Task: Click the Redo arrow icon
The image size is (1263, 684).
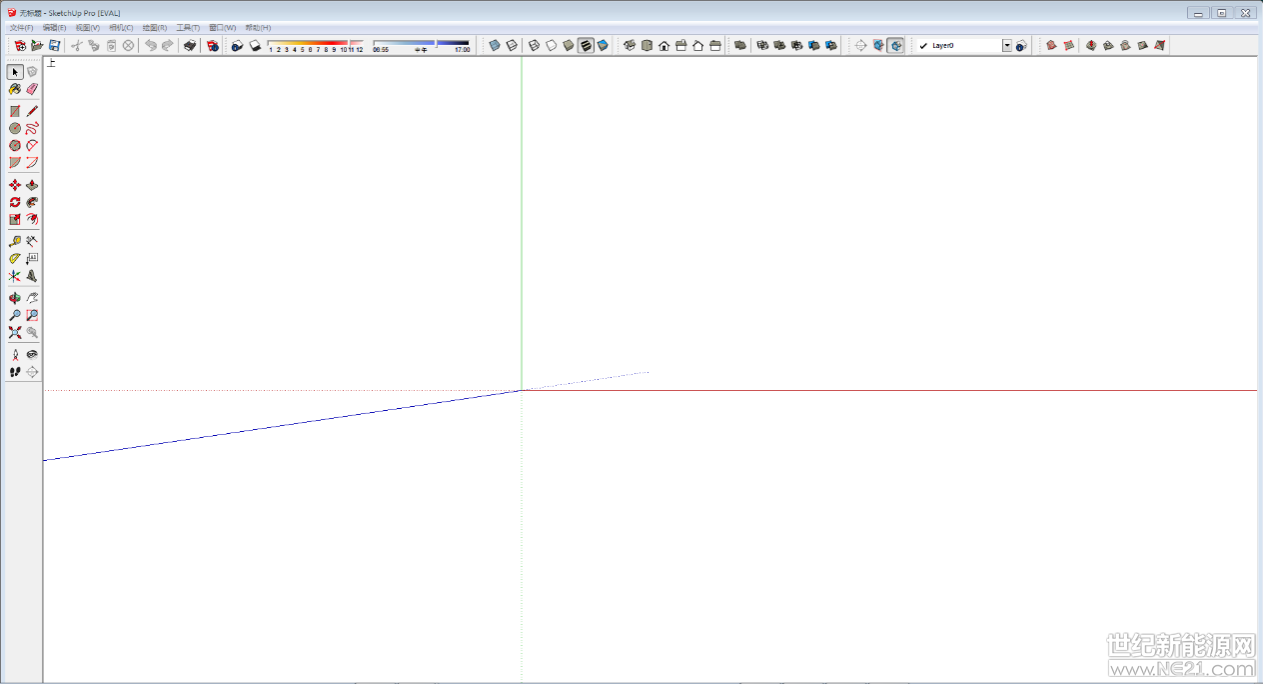Action: click(168, 45)
